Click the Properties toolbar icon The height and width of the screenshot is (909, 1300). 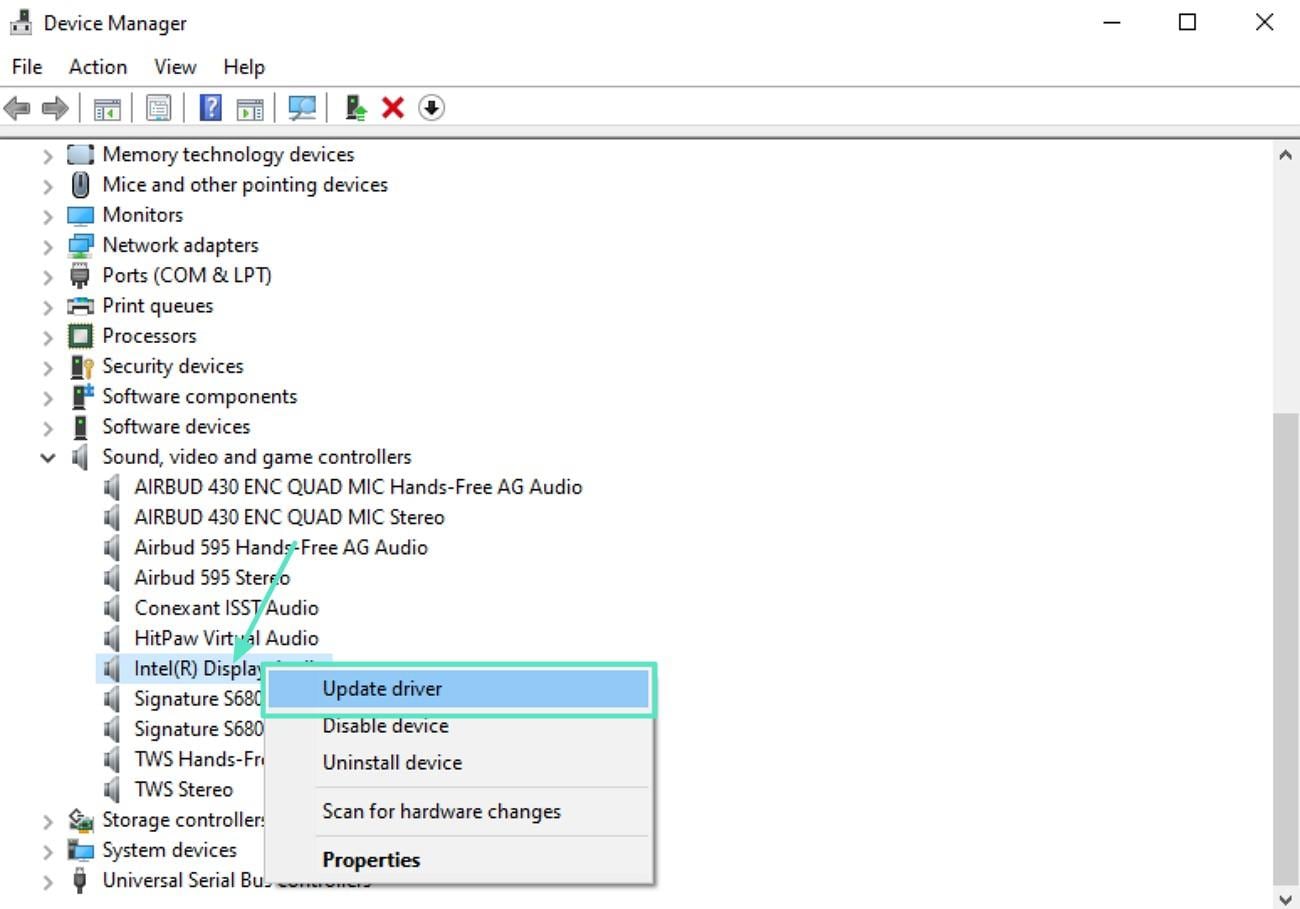tap(158, 108)
